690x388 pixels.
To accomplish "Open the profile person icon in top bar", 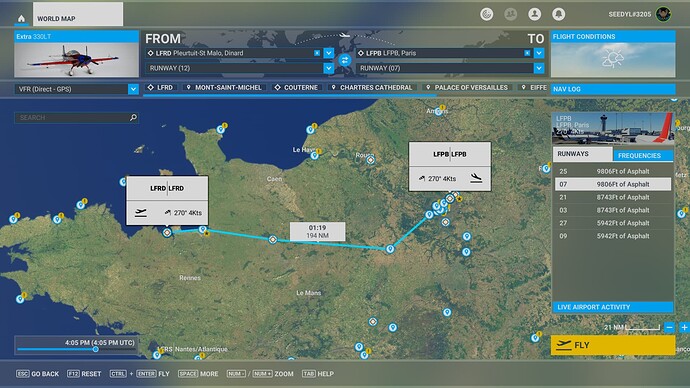I will click(x=535, y=14).
